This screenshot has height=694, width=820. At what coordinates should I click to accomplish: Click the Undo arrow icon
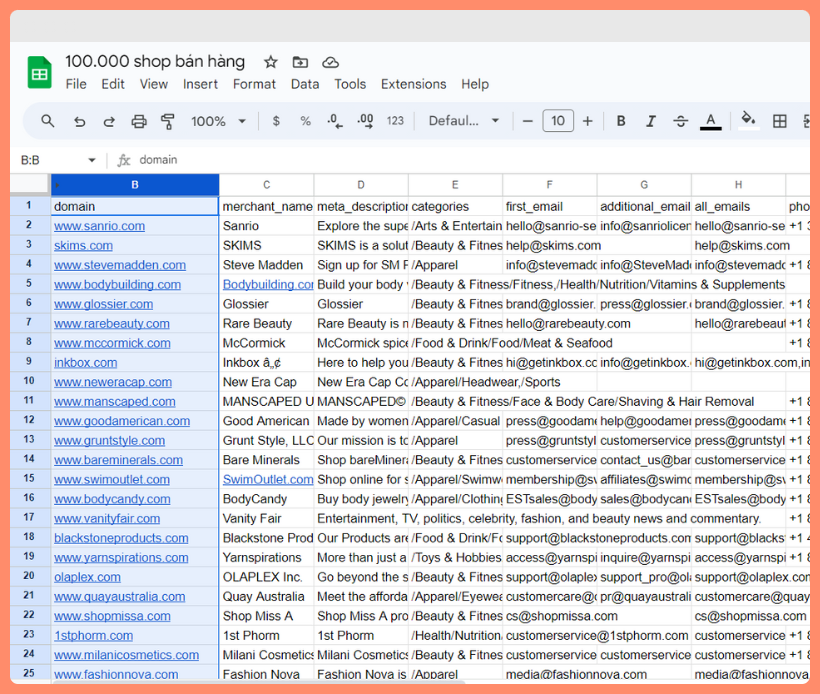tap(79, 121)
